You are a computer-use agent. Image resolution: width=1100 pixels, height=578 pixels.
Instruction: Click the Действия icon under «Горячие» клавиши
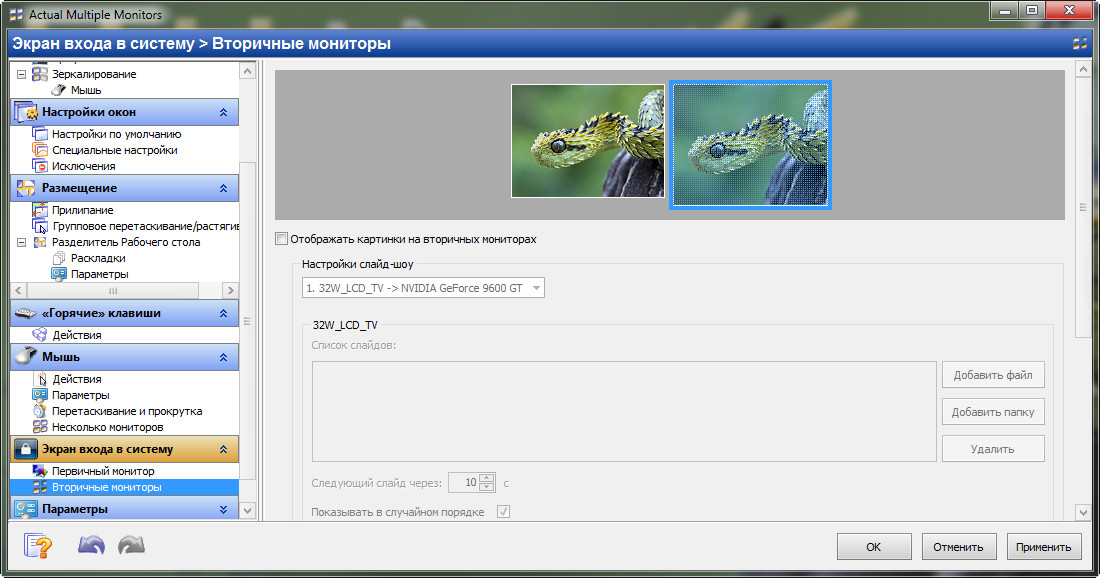[x=40, y=335]
